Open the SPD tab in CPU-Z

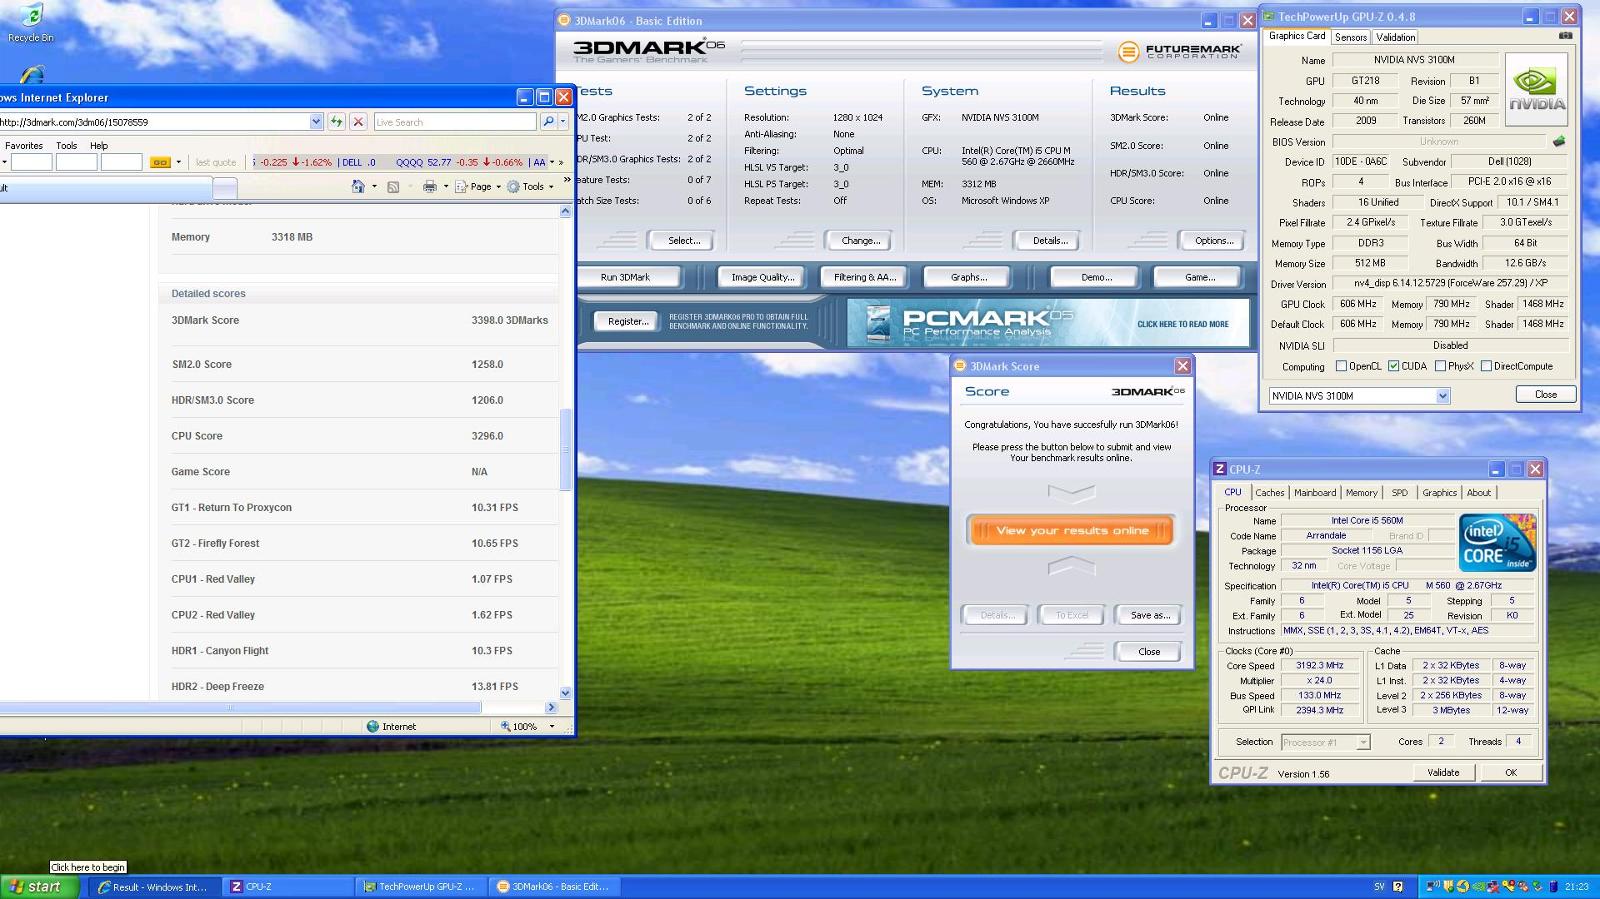click(1399, 492)
